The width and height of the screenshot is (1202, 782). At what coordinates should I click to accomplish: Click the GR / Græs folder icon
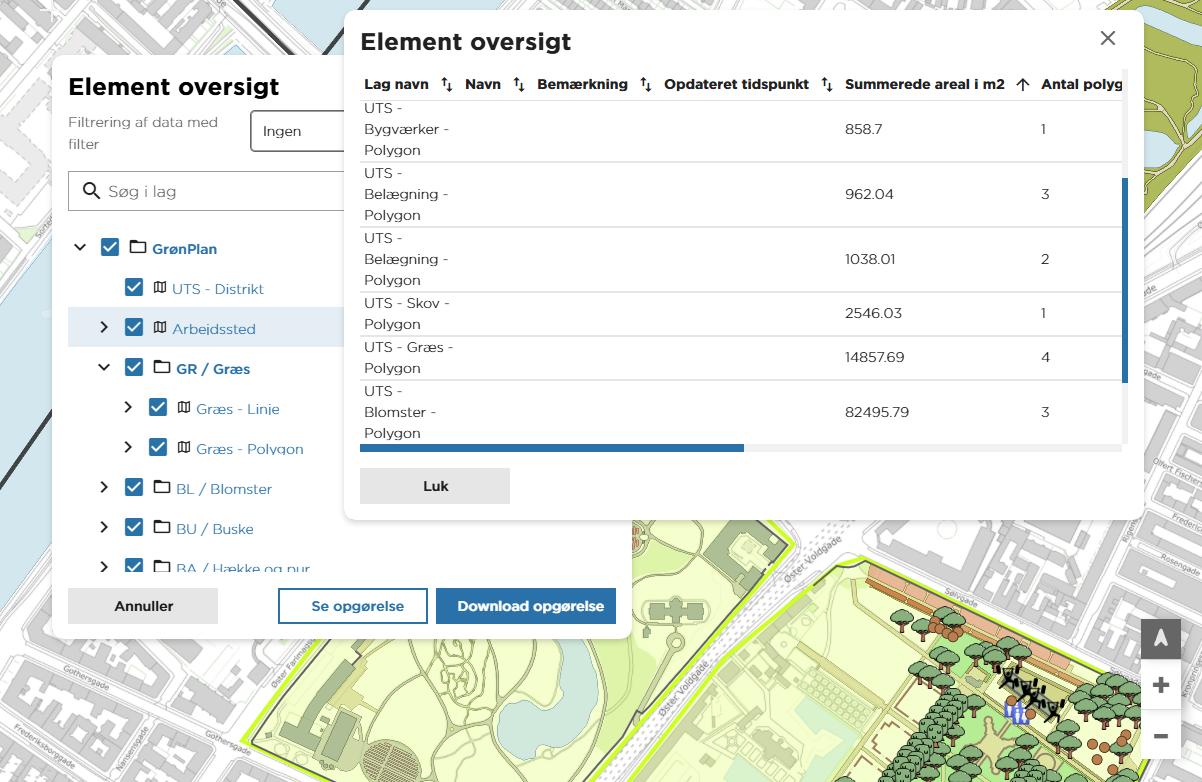[162, 368]
